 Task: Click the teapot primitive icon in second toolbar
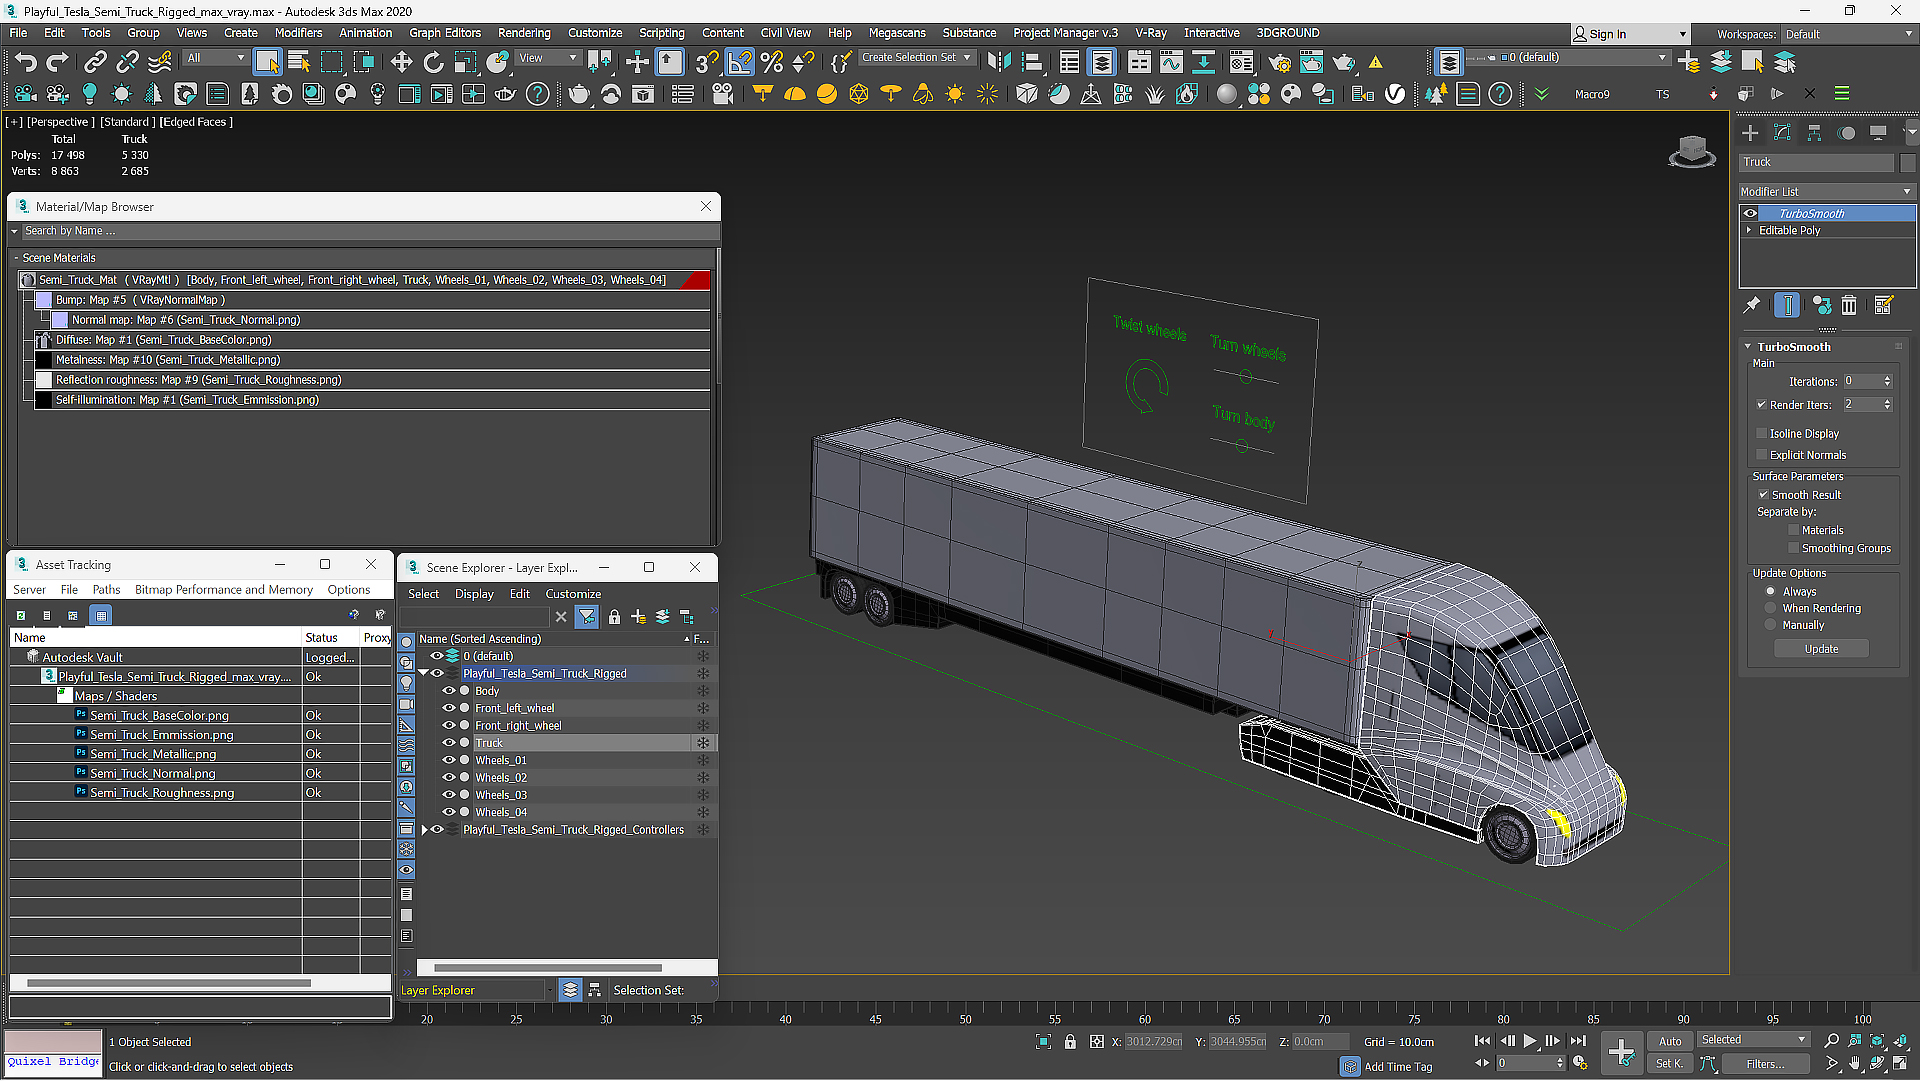click(579, 94)
